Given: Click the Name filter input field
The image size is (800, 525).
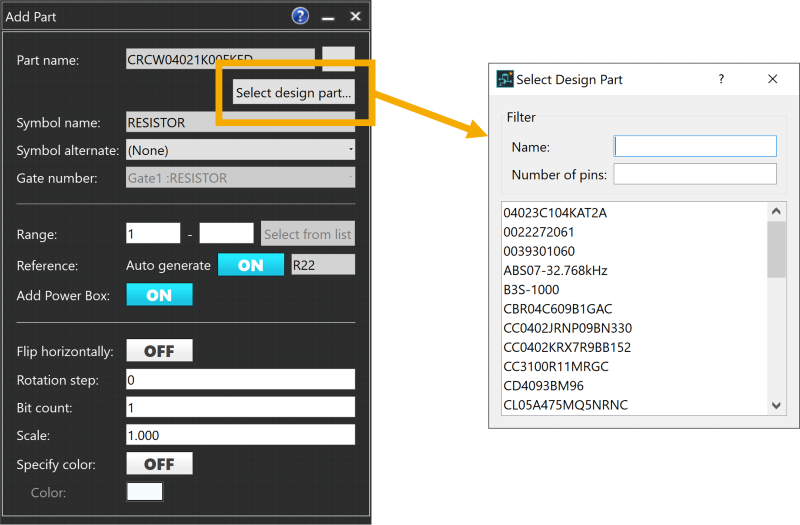Looking at the screenshot, I should coord(695,147).
